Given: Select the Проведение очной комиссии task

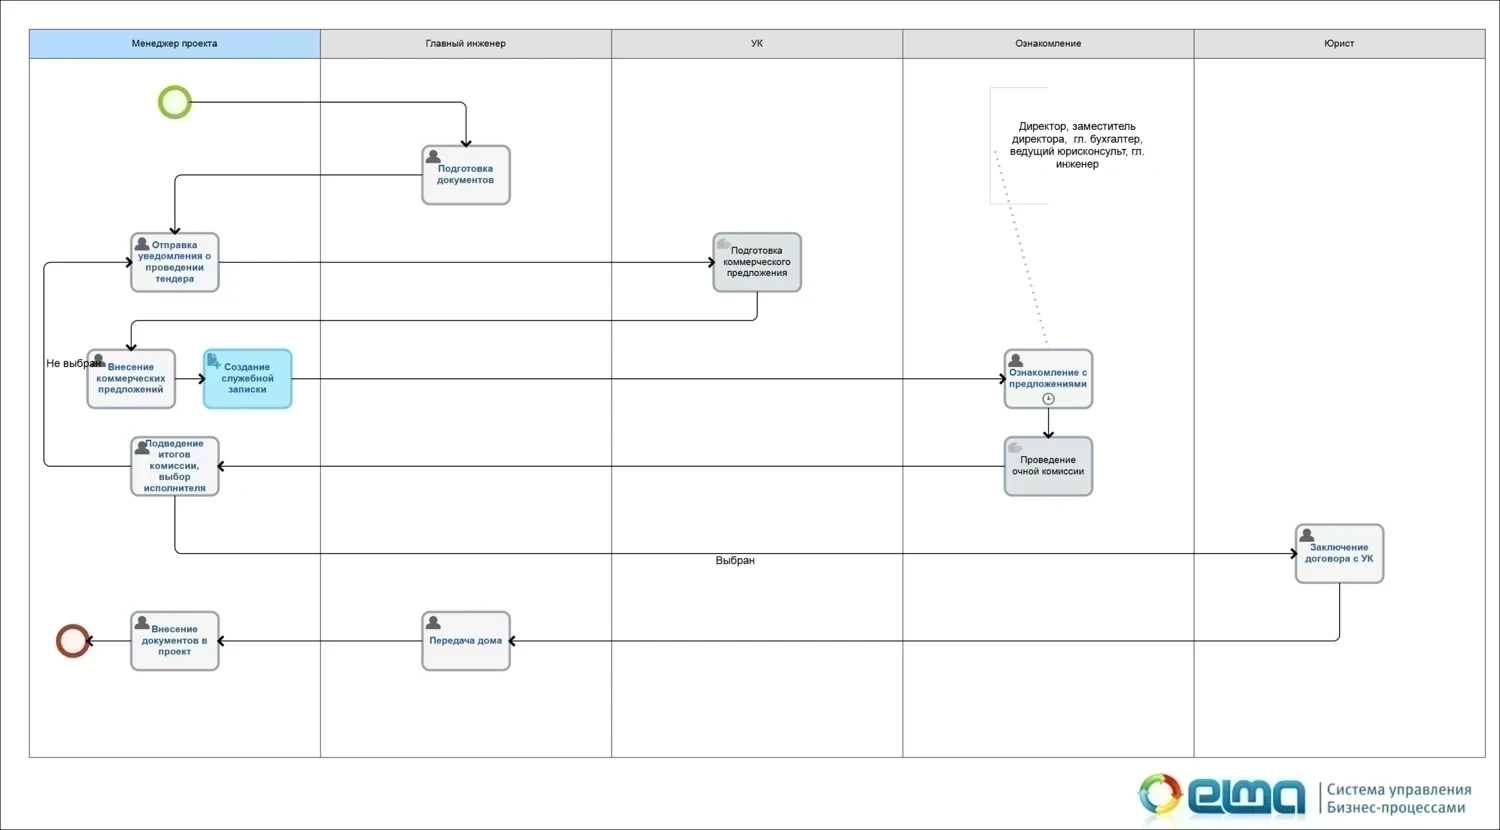Looking at the screenshot, I should [1047, 467].
